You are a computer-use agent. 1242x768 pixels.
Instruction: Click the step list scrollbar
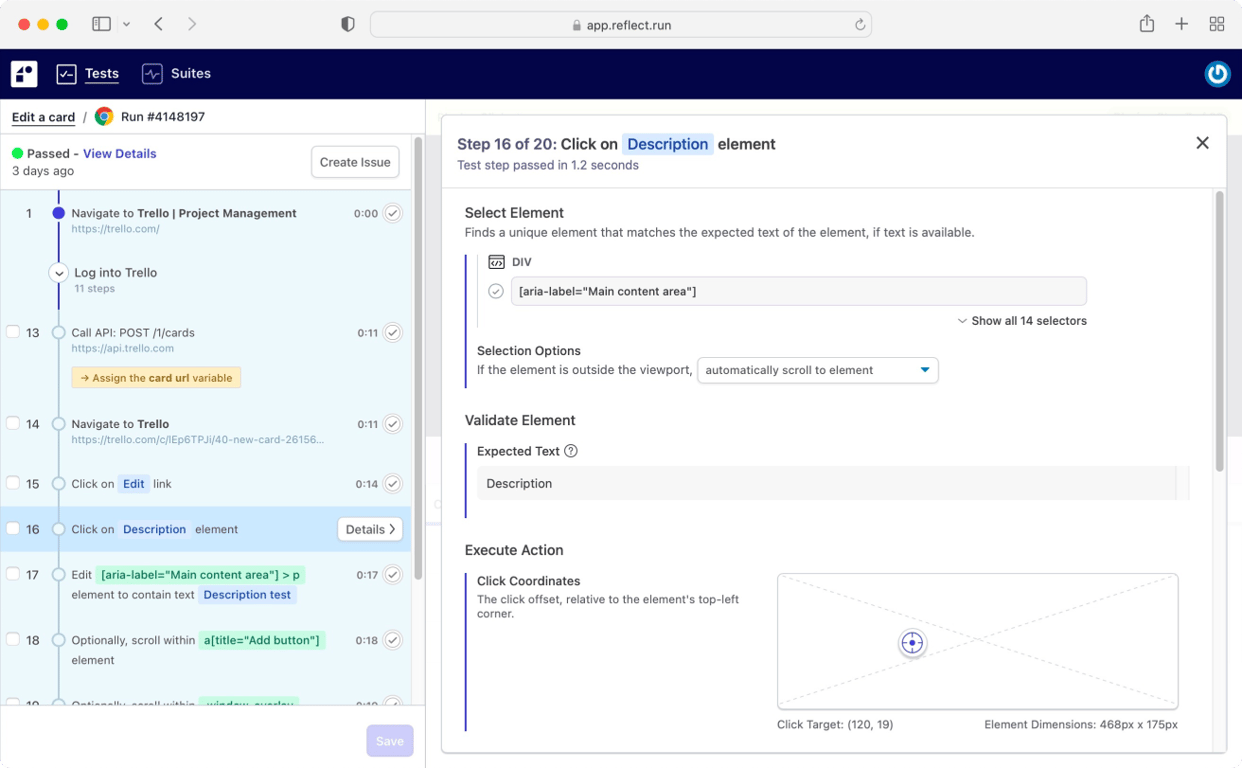pos(418,360)
